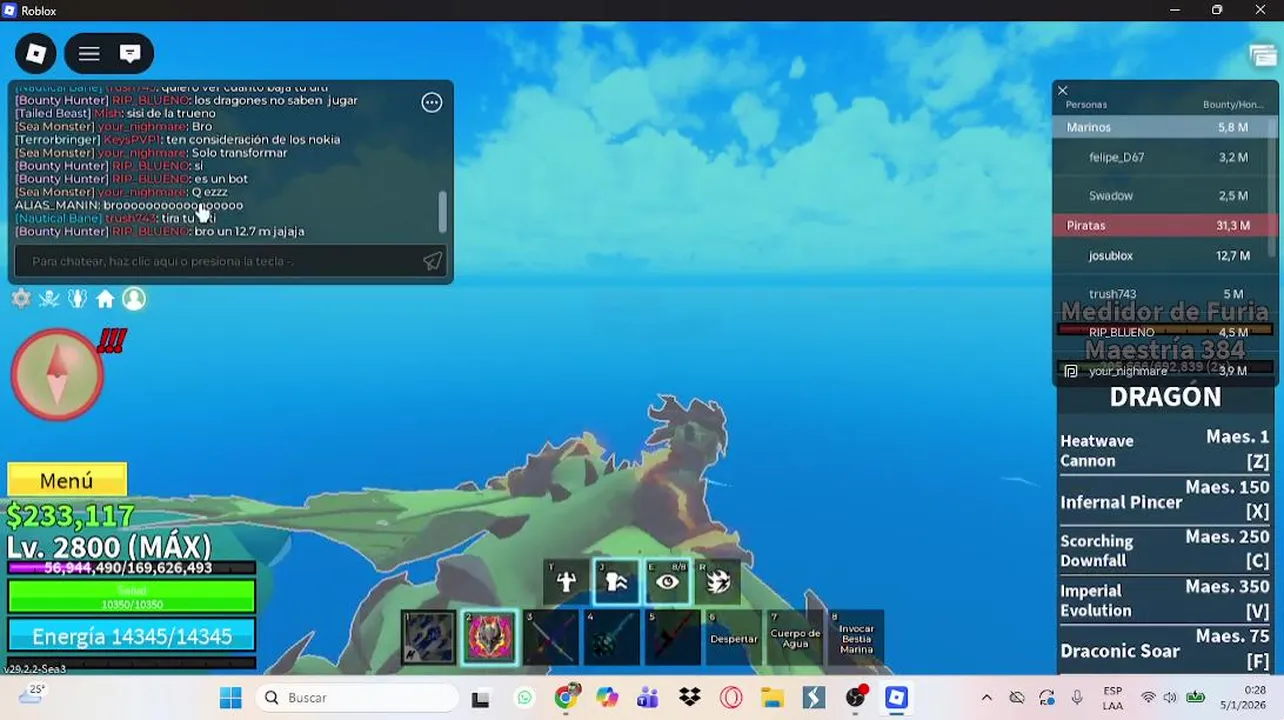Open OBS Studio from taskbar

[855, 698]
